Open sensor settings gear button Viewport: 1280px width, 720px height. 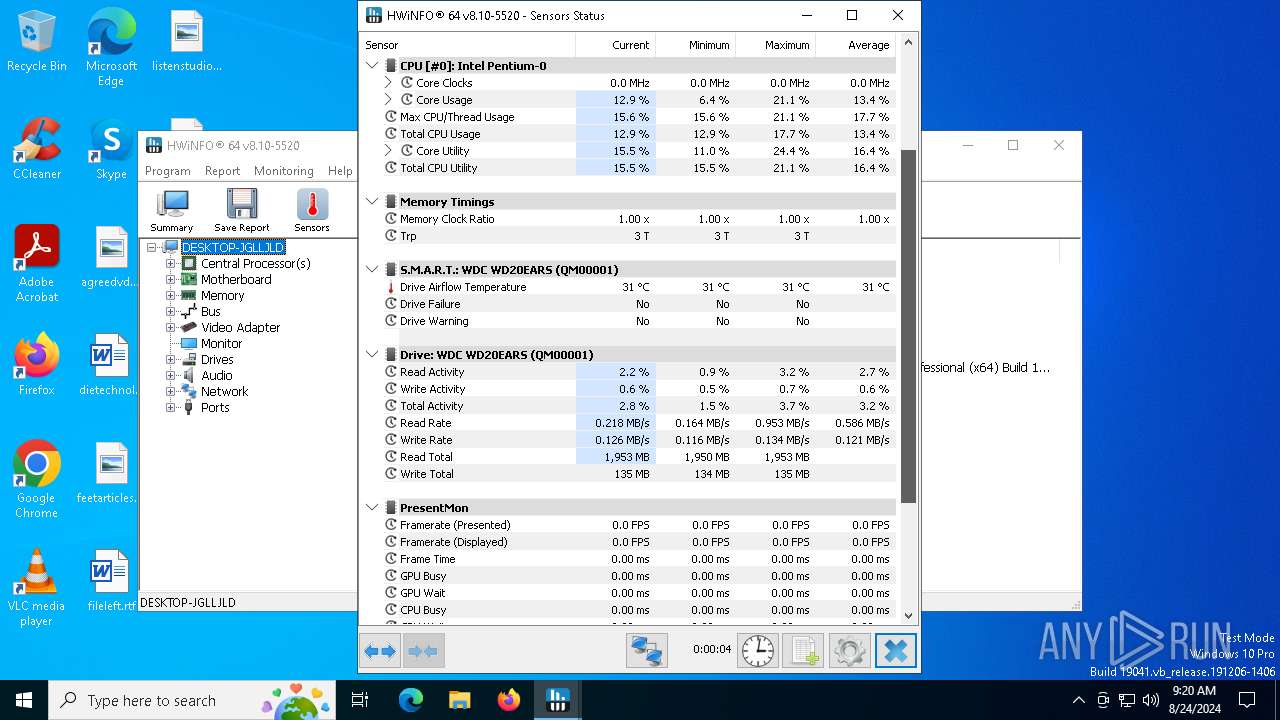850,651
